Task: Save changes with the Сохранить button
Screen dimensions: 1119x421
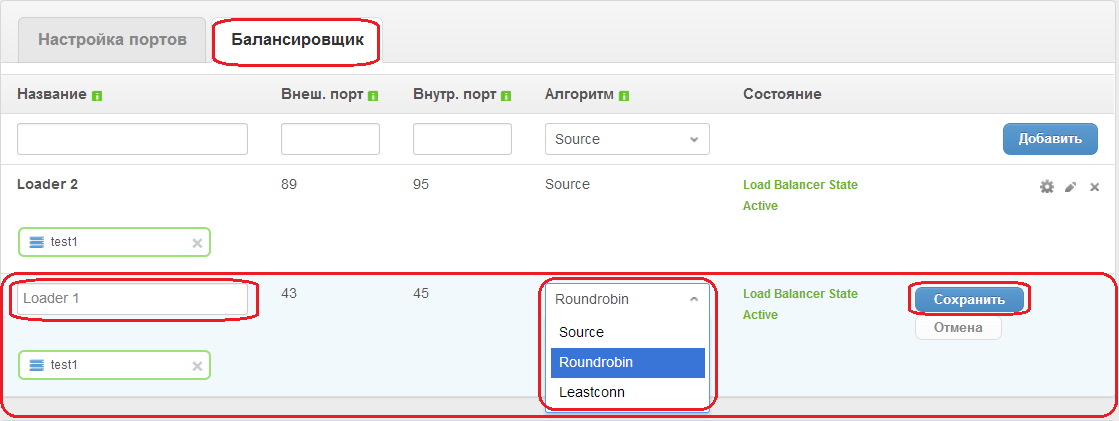Action: point(968,299)
